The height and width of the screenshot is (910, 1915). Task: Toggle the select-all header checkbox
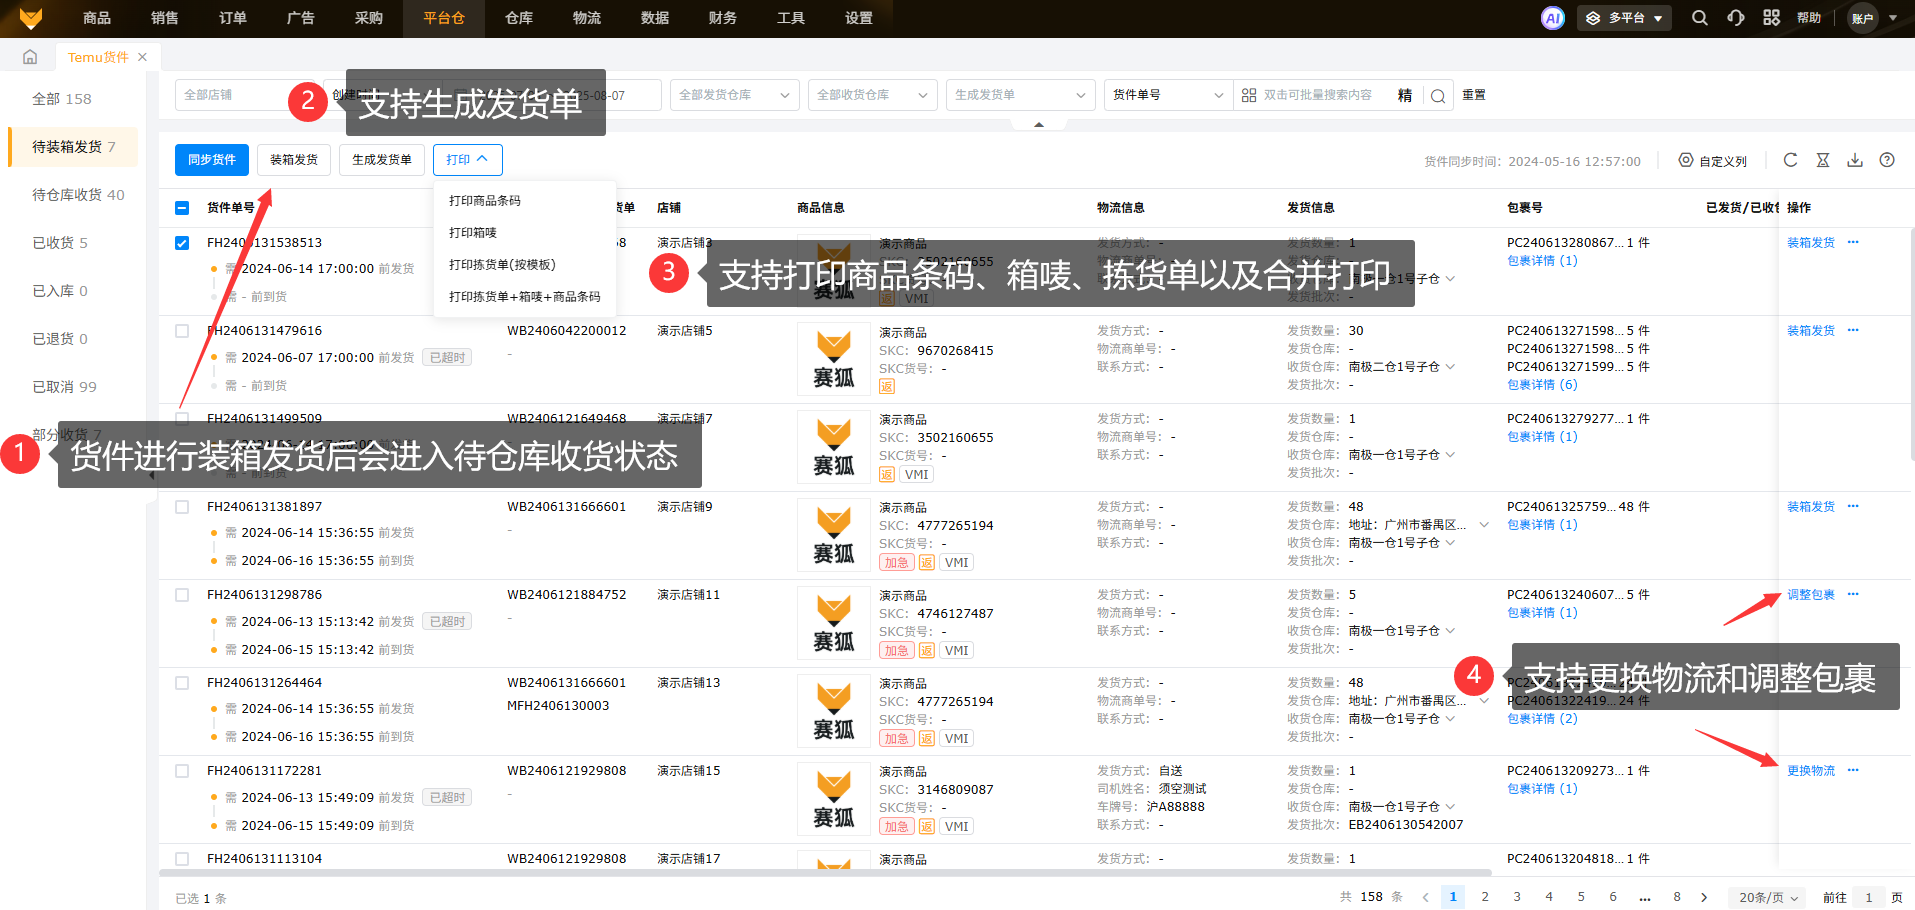pyautogui.click(x=182, y=208)
